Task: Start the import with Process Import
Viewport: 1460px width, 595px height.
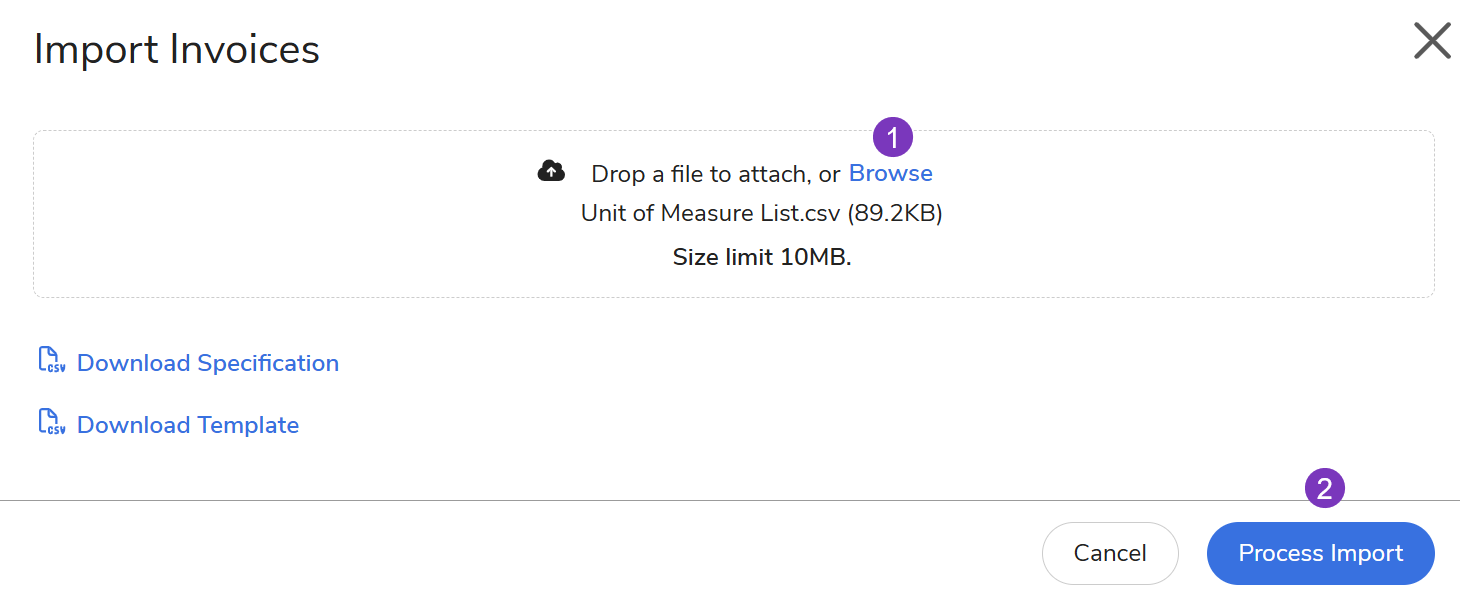Action: point(1320,553)
